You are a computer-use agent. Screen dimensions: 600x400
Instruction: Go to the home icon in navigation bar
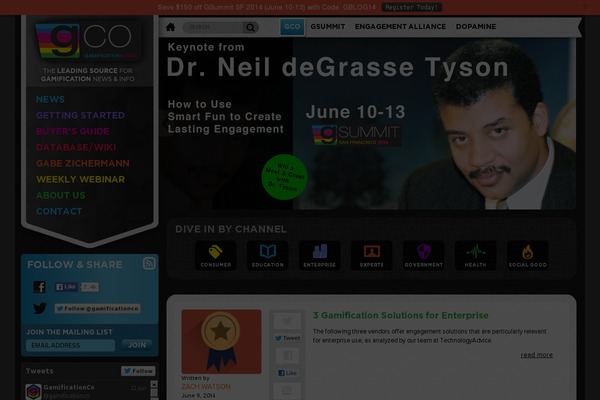[171, 27]
